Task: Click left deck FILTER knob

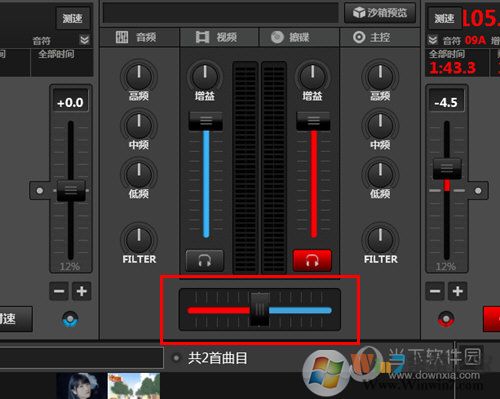Action: click(x=139, y=240)
